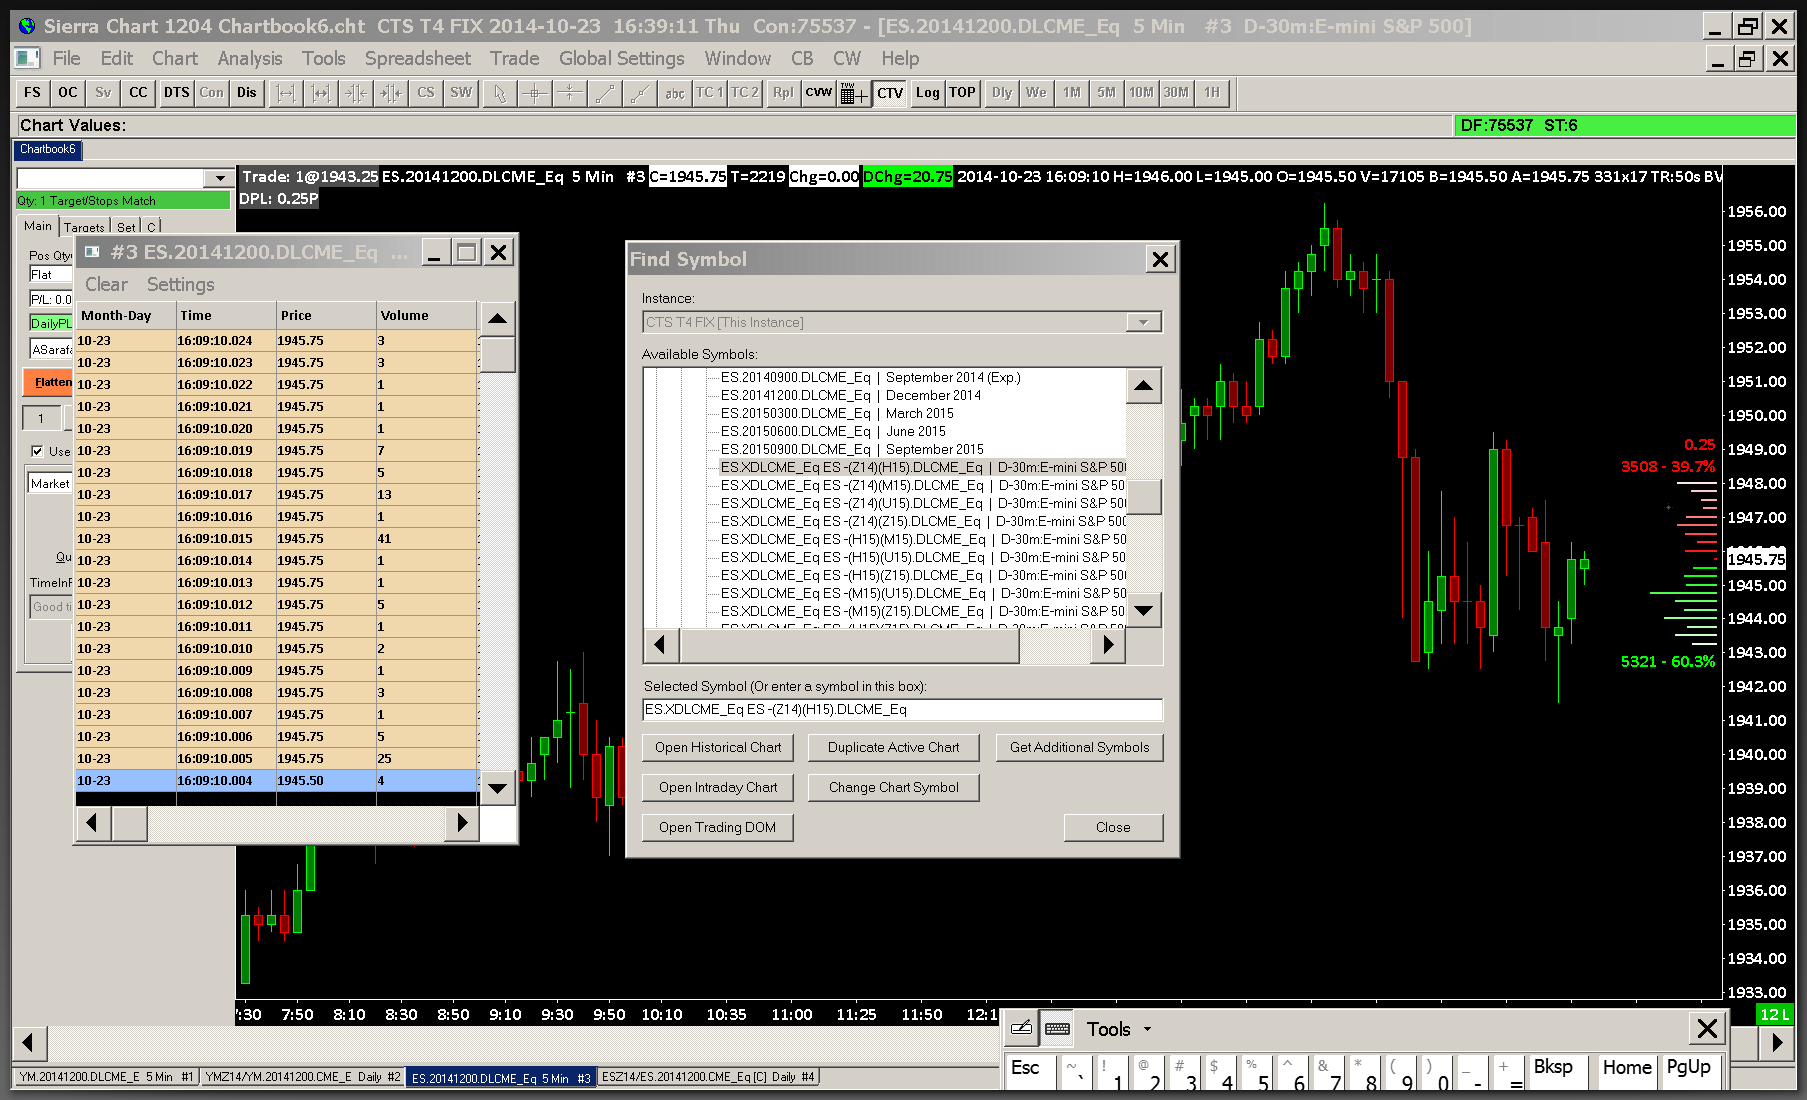Open Settings menu in time and sales window

[x=181, y=285]
